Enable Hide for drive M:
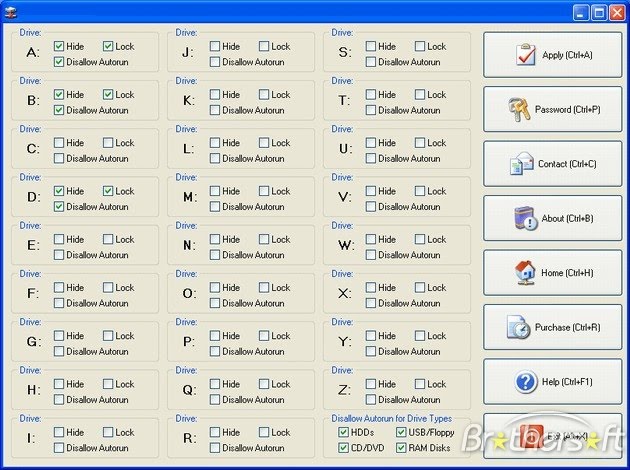630x470 pixels. pyautogui.click(x=215, y=191)
